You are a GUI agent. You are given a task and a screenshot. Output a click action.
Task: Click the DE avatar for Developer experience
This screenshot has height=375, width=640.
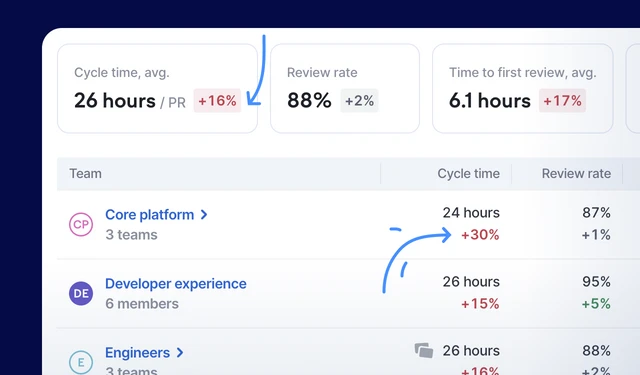81,293
